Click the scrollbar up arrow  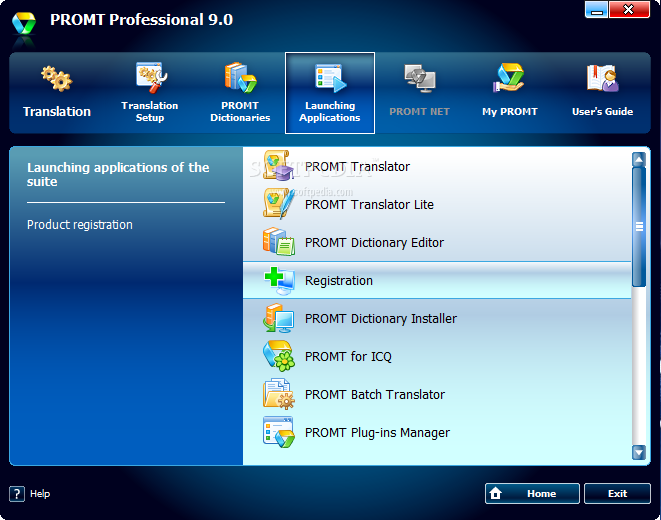639,159
